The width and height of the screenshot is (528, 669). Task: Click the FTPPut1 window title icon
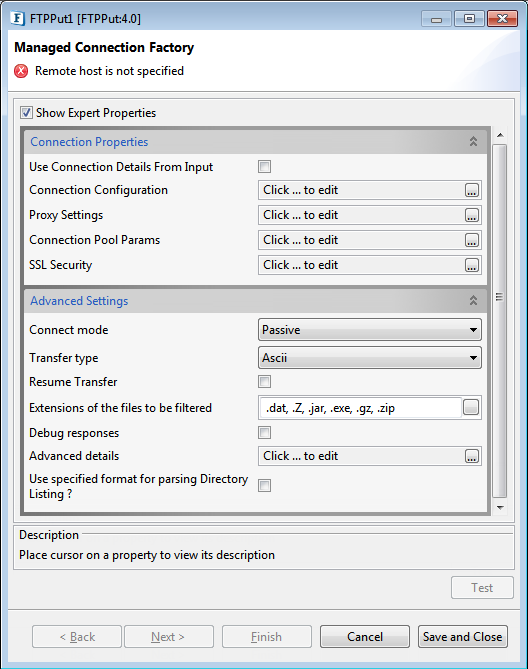pyautogui.click(x=17, y=18)
